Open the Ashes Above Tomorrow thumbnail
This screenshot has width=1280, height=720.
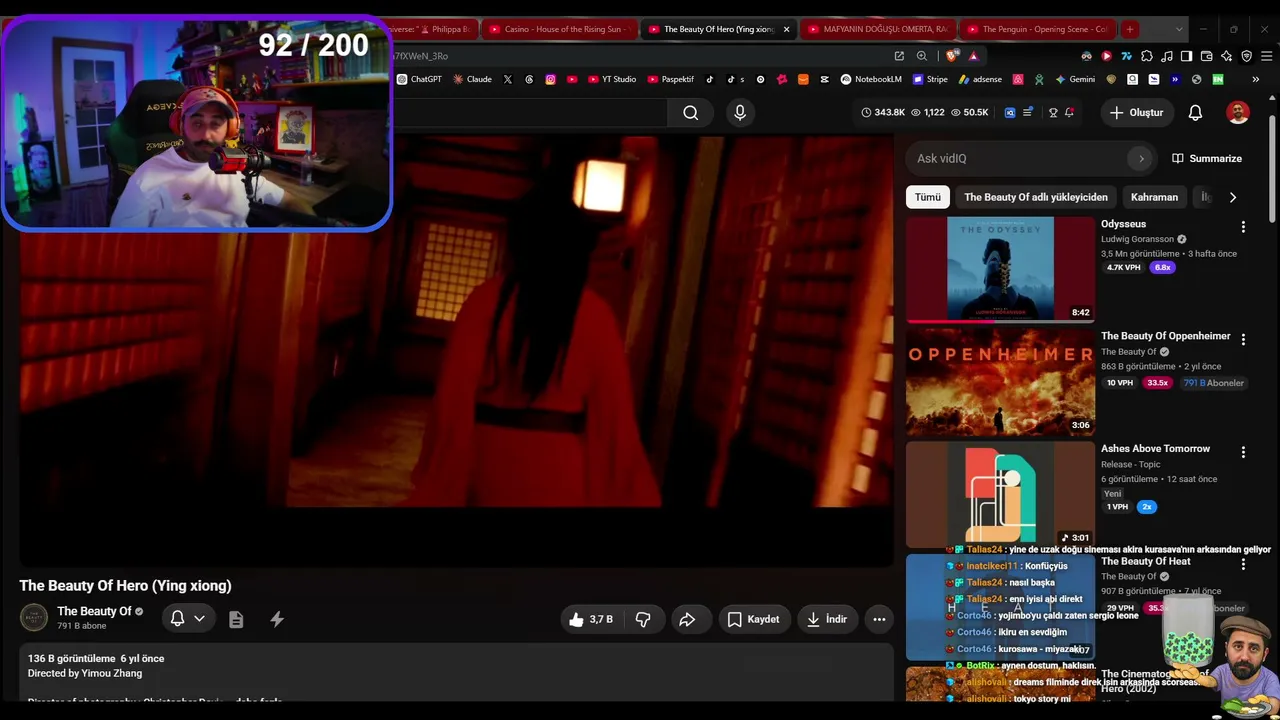1000,494
